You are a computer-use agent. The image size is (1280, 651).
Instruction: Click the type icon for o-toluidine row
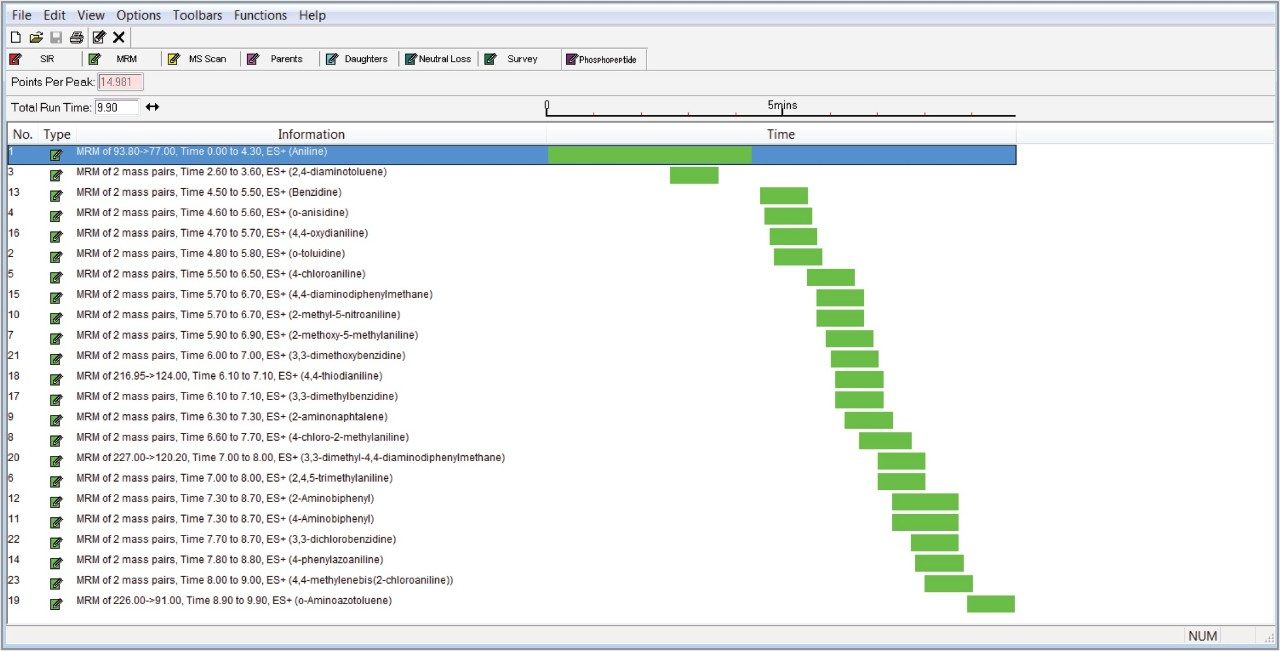tap(56, 256)
